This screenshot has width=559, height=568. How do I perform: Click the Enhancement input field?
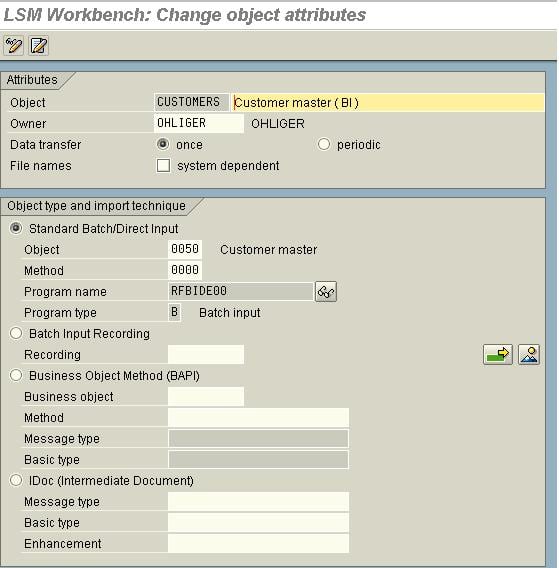coord(258,543)
